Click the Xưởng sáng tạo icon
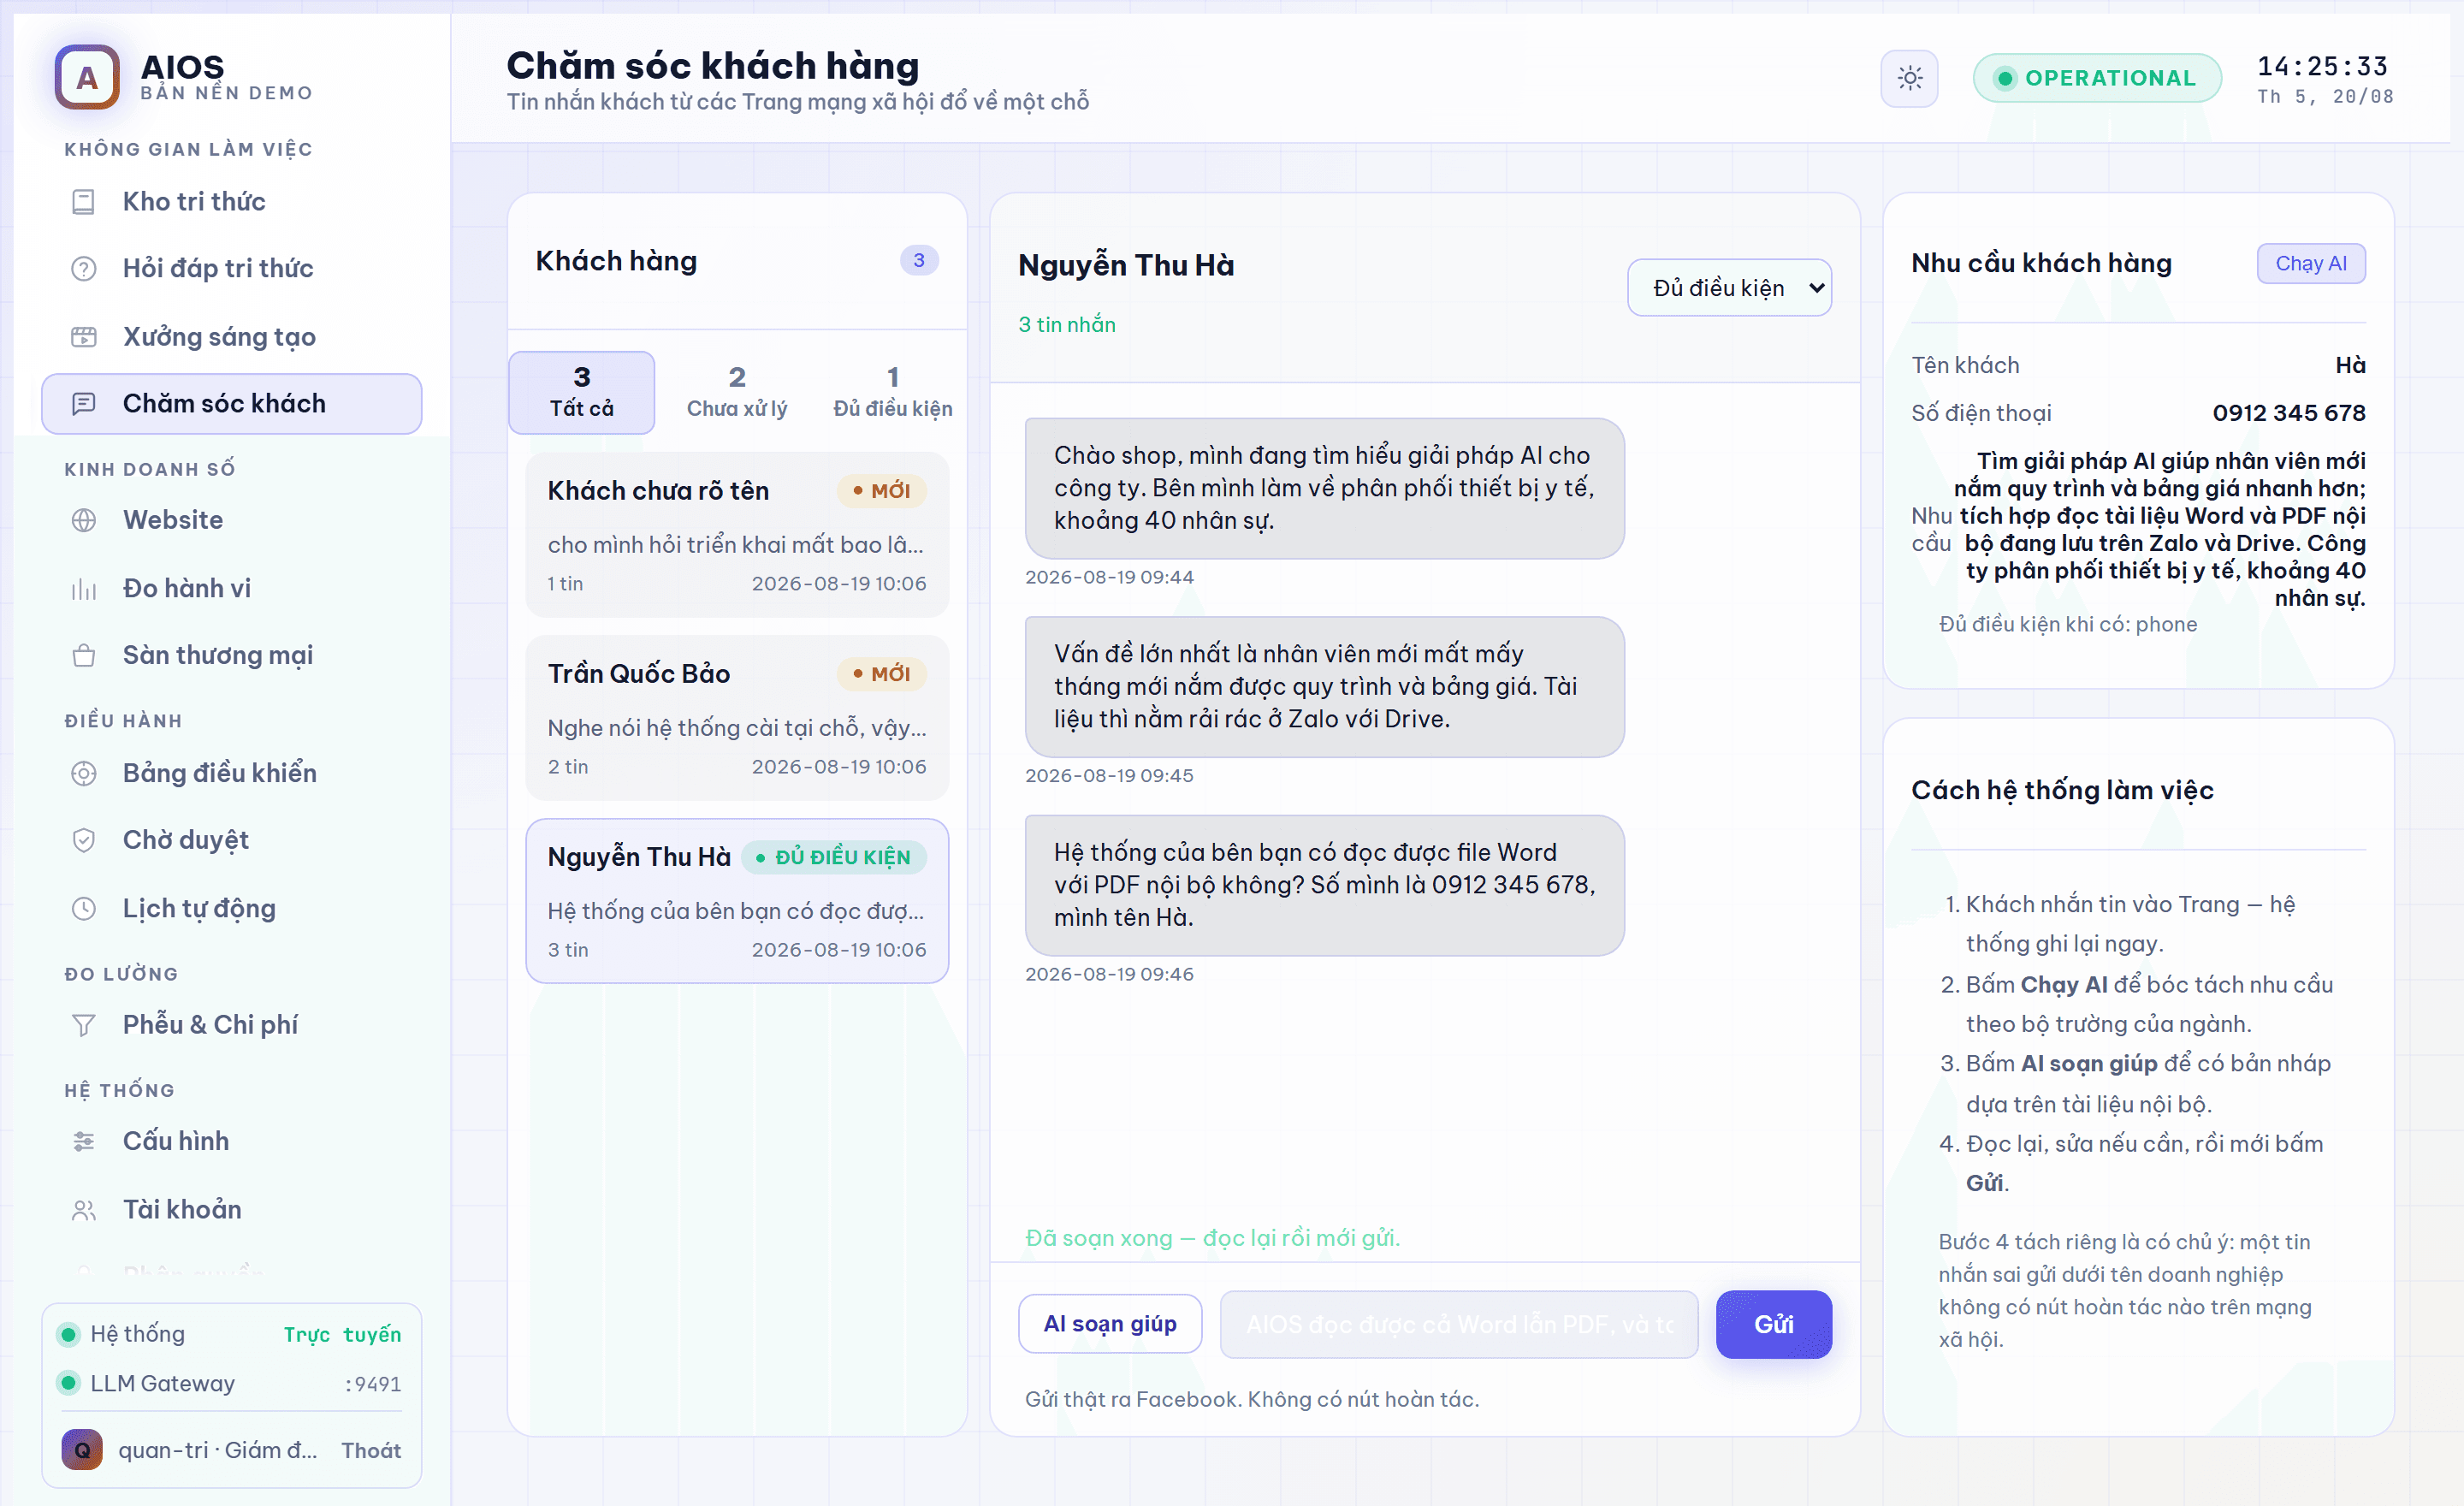This screenshot has height=1506, width=2464. coord(84,337)
